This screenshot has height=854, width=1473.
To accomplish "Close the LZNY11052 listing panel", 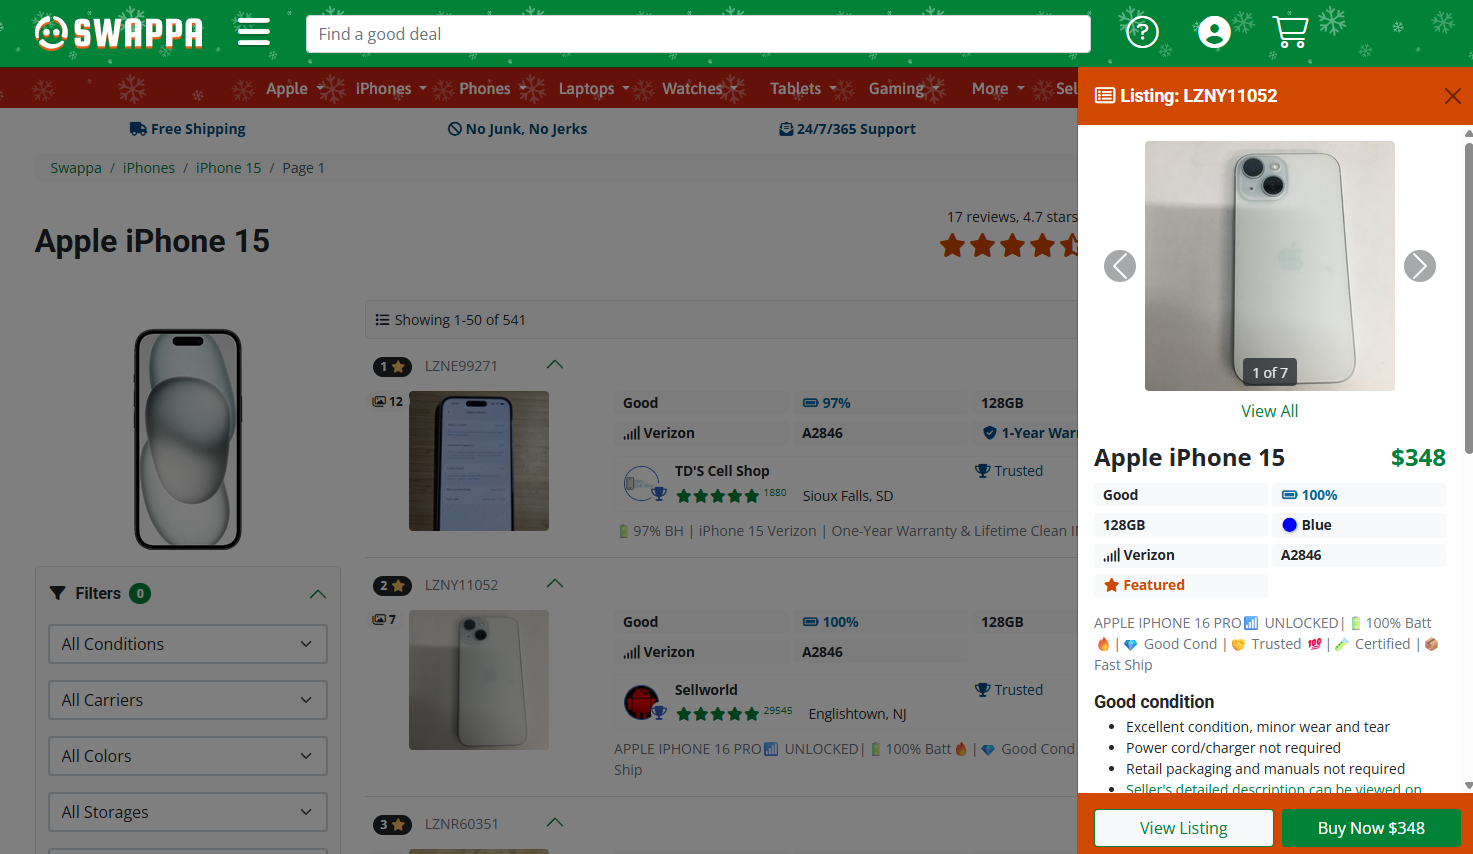I will pos(1452,96).
